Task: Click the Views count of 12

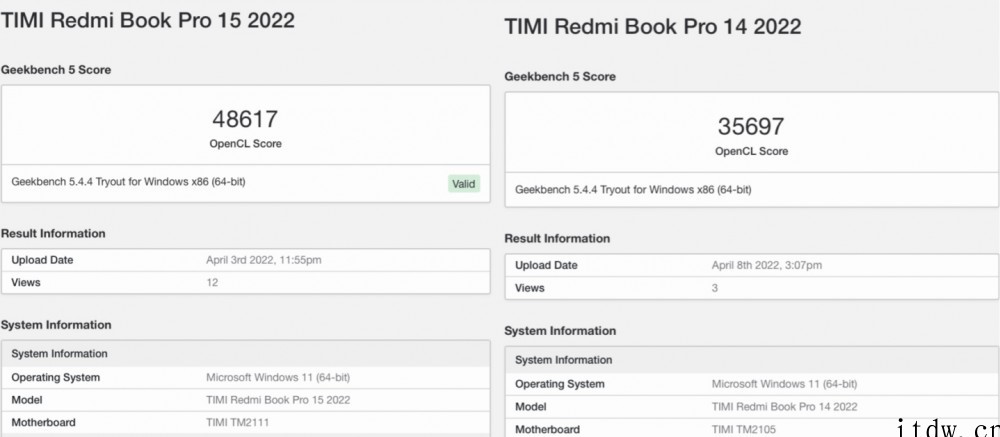Action: click(212, 282)
